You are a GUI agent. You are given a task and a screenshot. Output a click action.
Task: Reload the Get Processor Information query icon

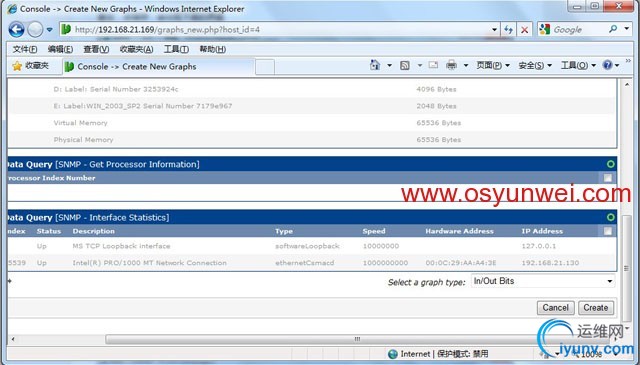pyautogui.click(x=611, y=164)
